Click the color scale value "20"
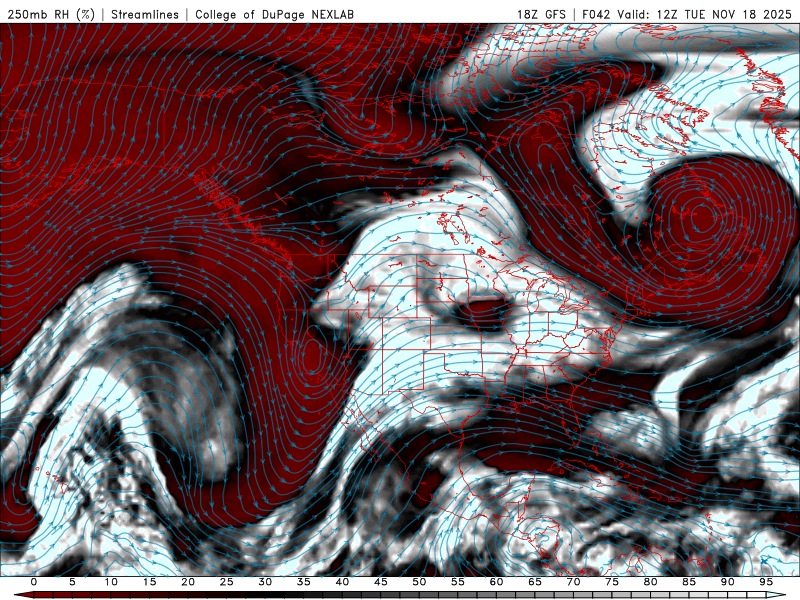 pos(188,582)
